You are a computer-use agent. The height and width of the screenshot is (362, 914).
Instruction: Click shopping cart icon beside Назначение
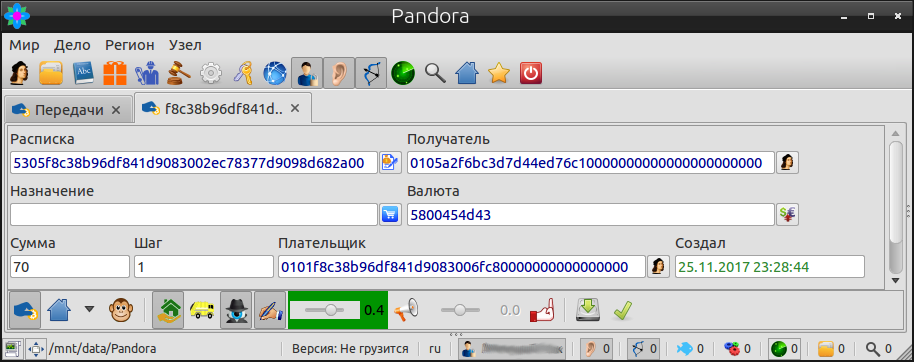pos(389,215)
